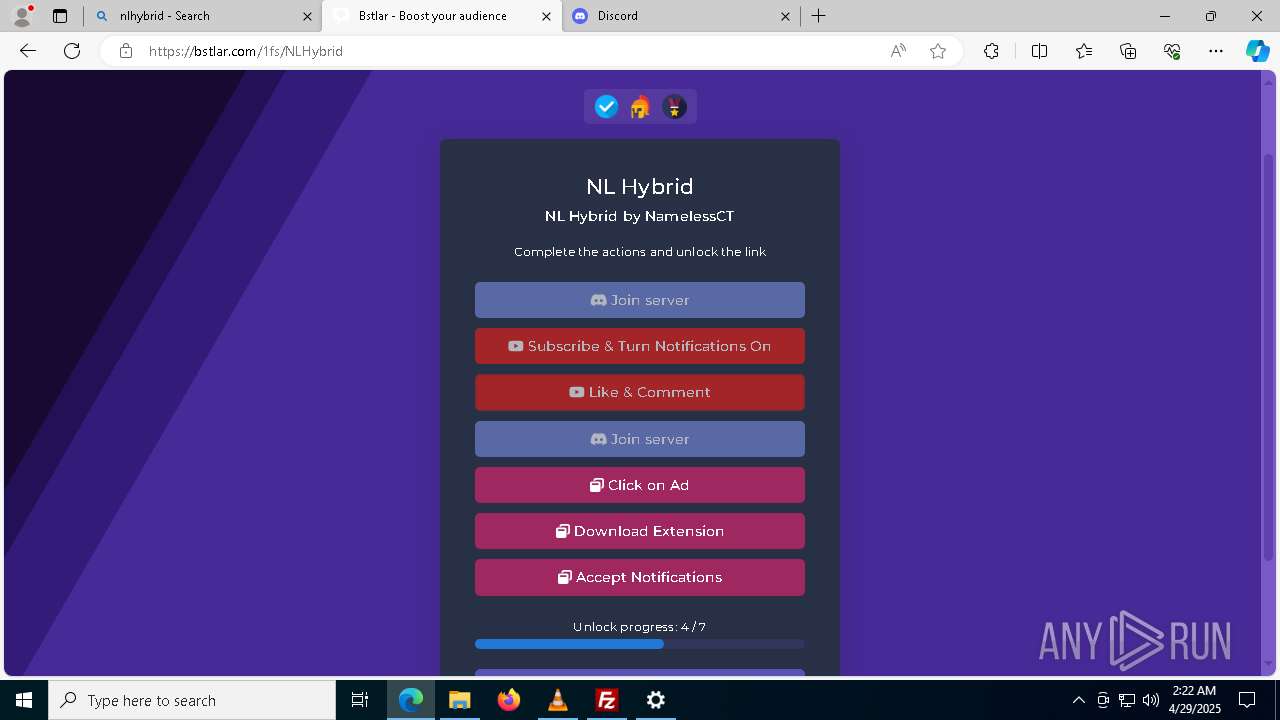Open Task View on the taskbar
The height and width of the screenshot is (720, 1280).
pyautogui.click(x=360, y=700)
